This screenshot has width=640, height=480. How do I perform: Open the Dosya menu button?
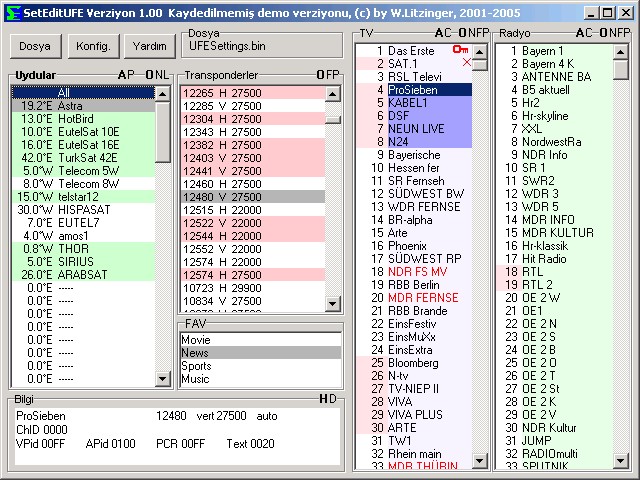click(x=35, y=46)
